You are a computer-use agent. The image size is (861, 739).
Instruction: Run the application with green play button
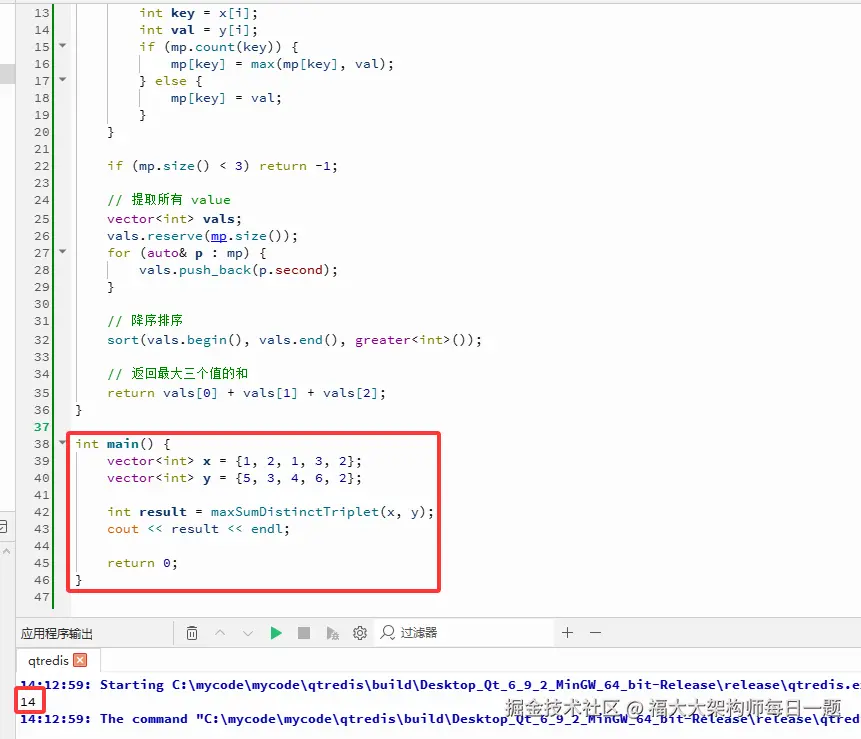click(276, 633)
